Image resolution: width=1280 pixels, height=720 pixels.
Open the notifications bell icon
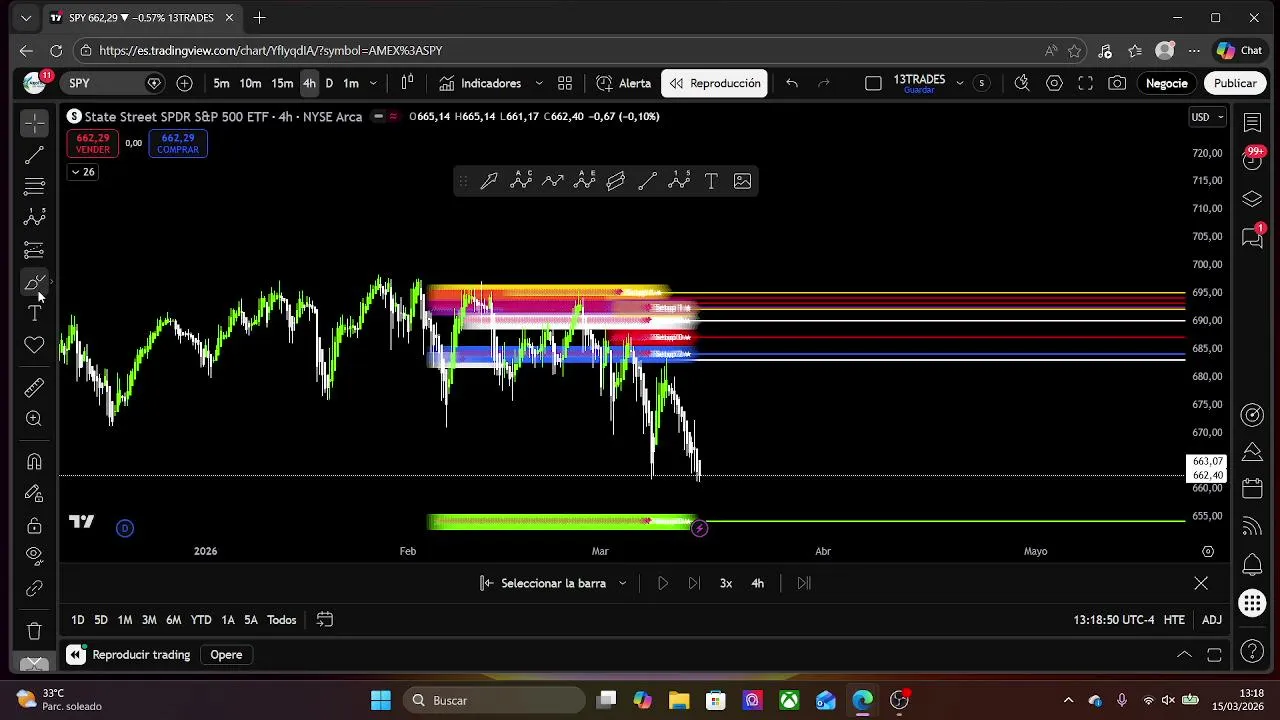tap(1252, 565)
